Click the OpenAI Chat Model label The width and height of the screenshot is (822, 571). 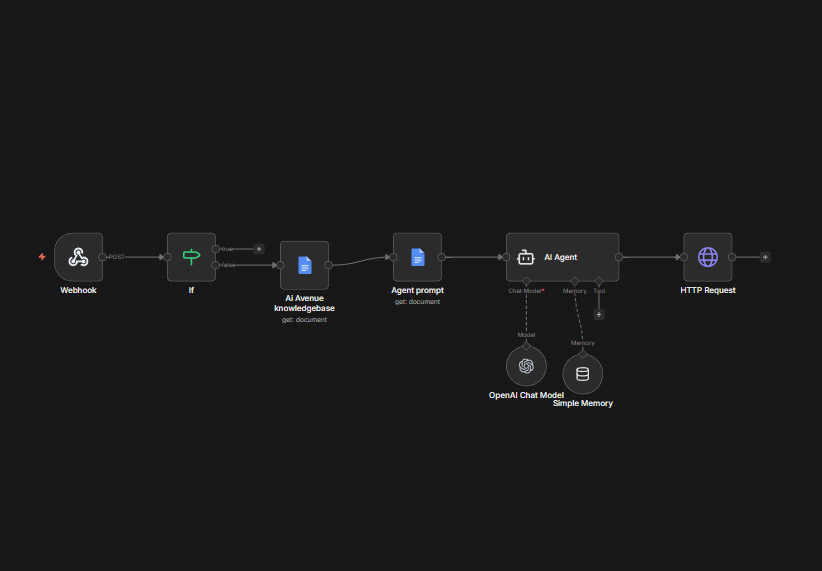[526, 395]
